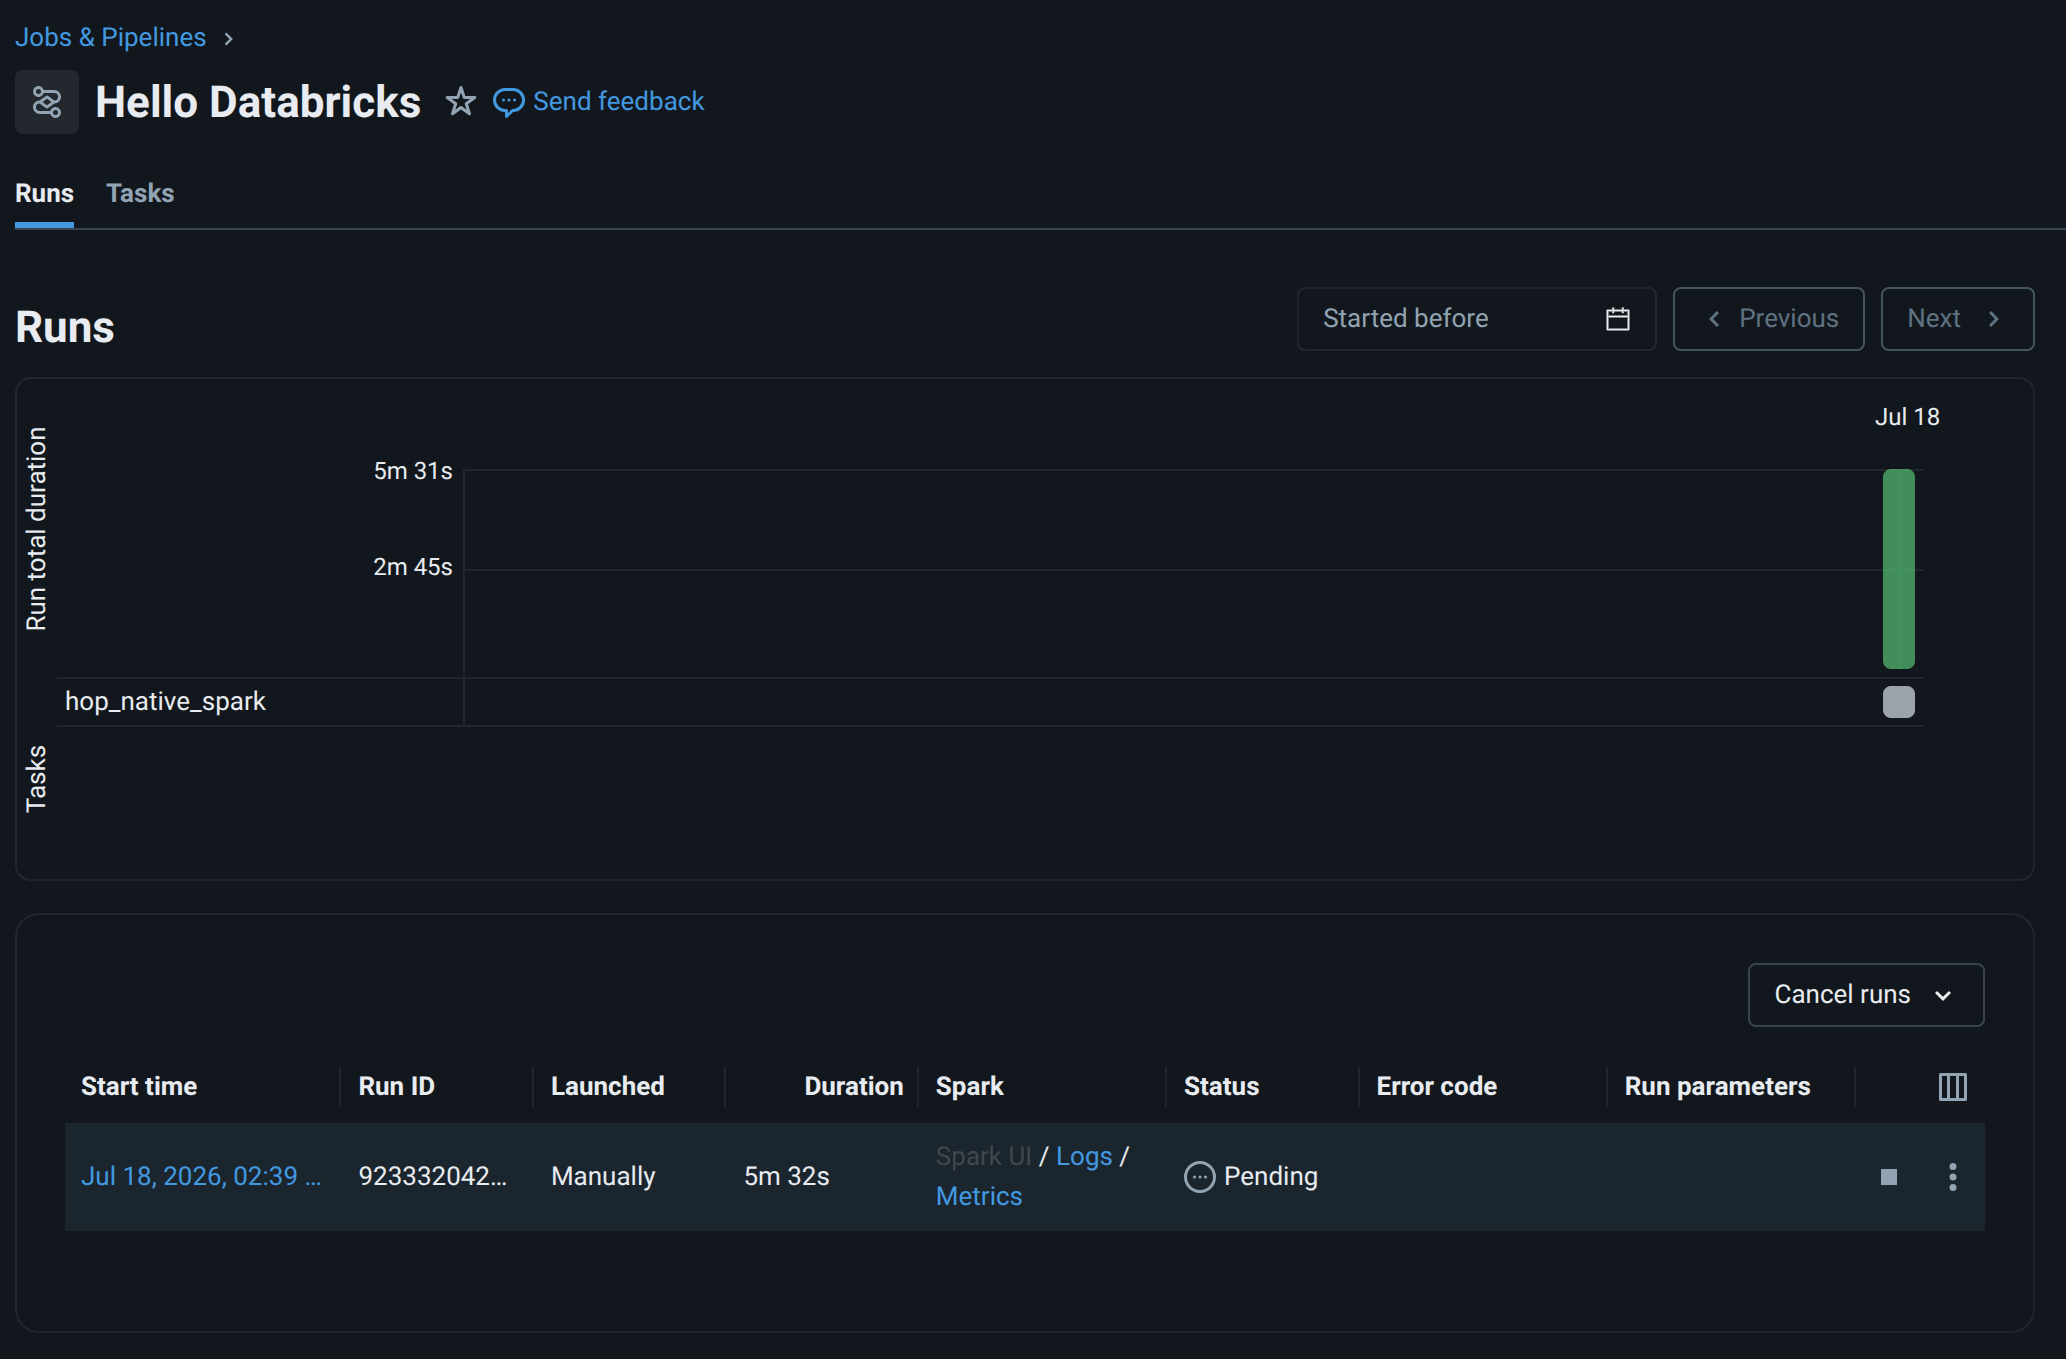
Task: Click the Send feedback speech bubble icon
Action: click(508, 102)
